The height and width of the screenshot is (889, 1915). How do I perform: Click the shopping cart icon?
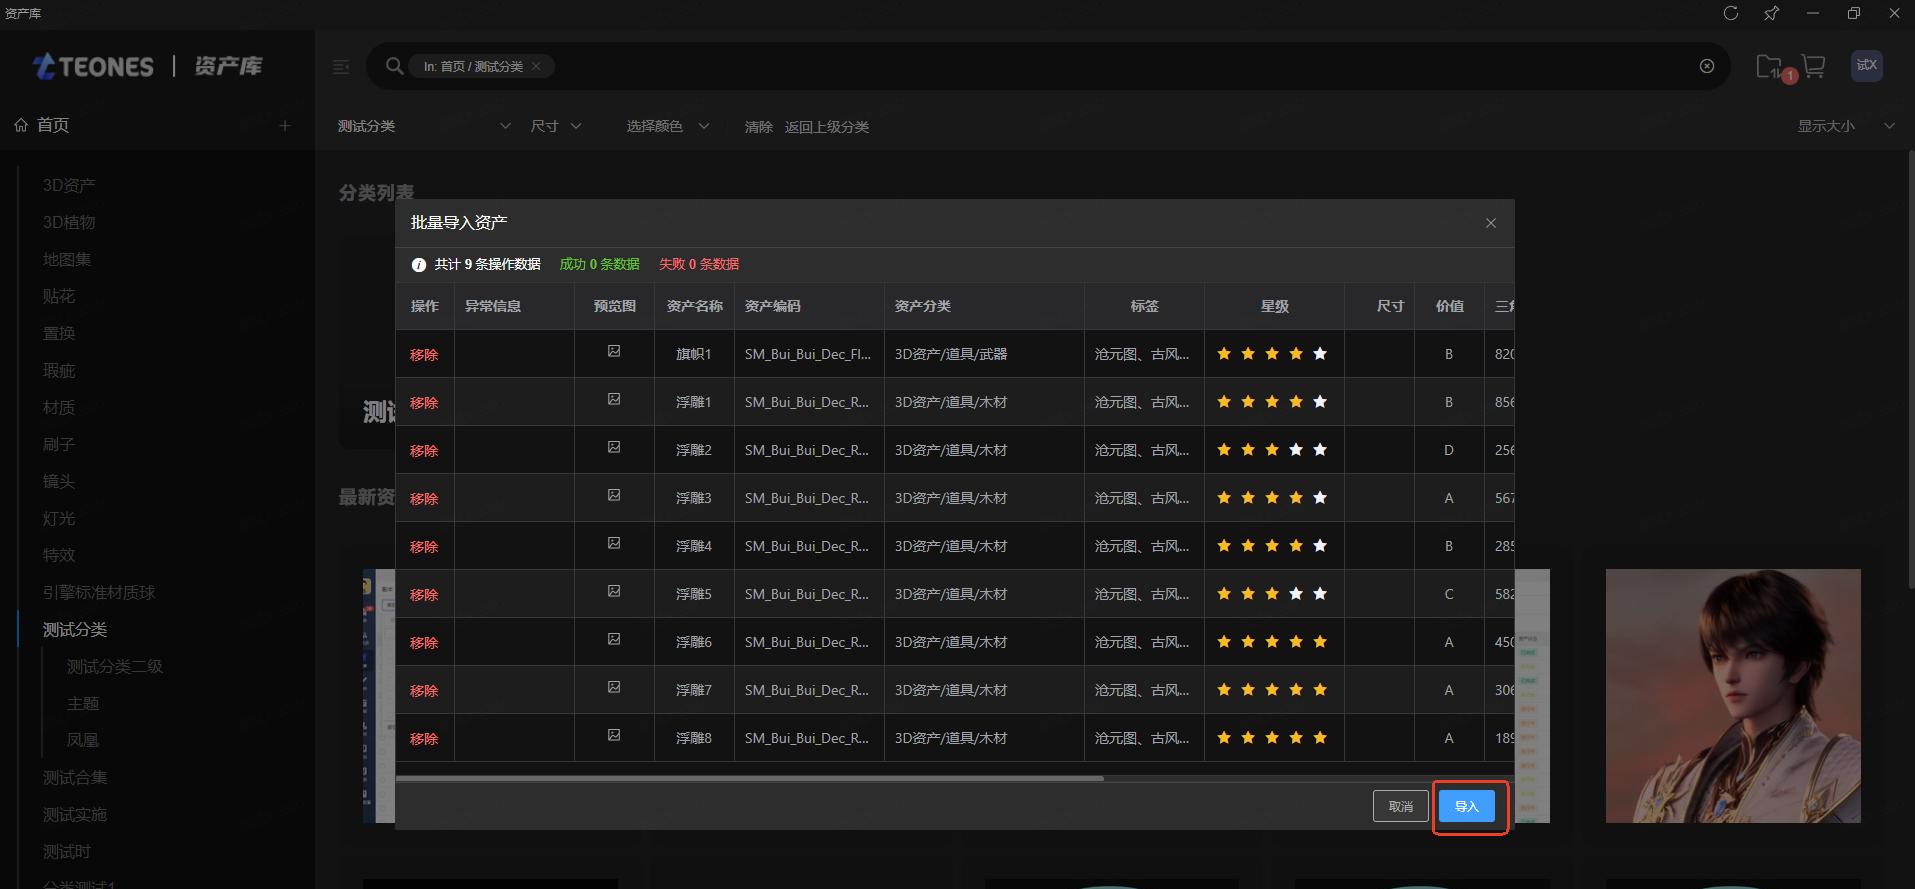coord(1813,66)
